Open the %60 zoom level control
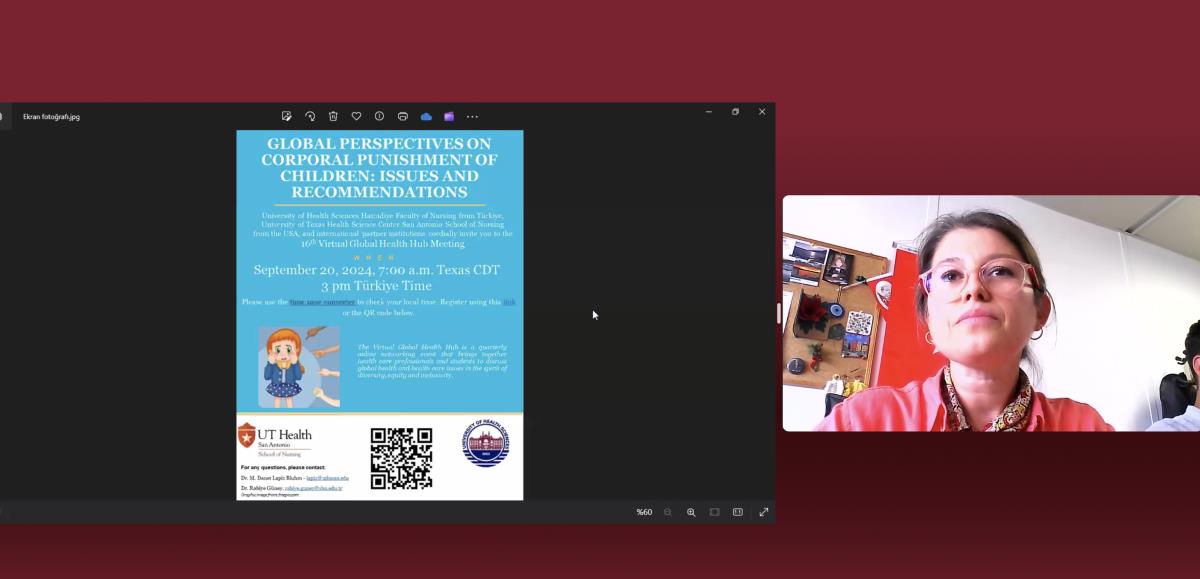This screenshot has width=1200, height=579. pyautogui.click(x=644, y=512)
